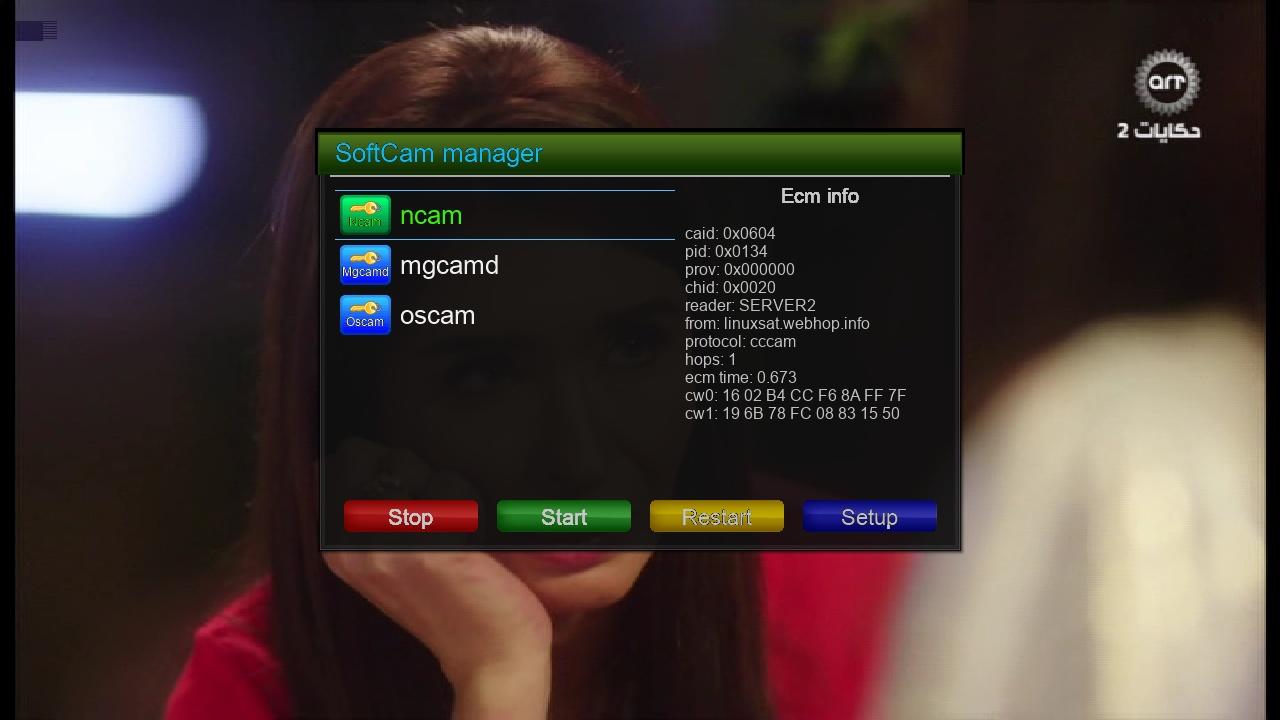Image resolution: width=1280 pixels, height=720 pixels.
Task: Click the ecm time: 0.673 line
Action: (741, 377)
